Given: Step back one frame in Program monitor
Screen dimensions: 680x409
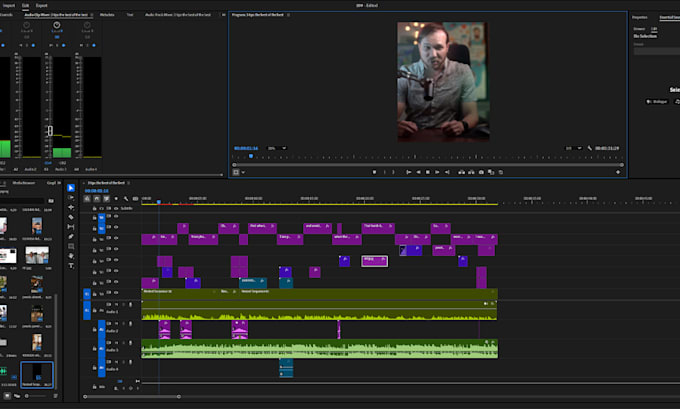Looking at the screenshot, I should [418, 172].
